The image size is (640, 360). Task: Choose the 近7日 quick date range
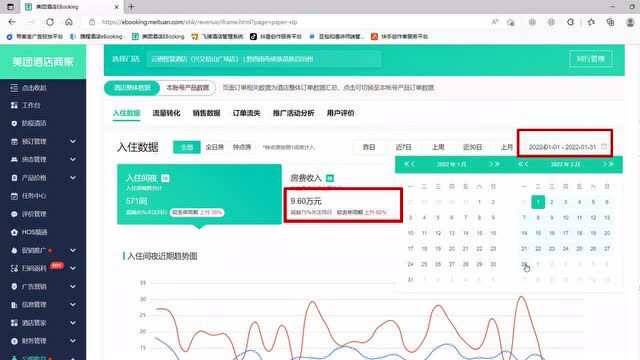coord(403,147)
